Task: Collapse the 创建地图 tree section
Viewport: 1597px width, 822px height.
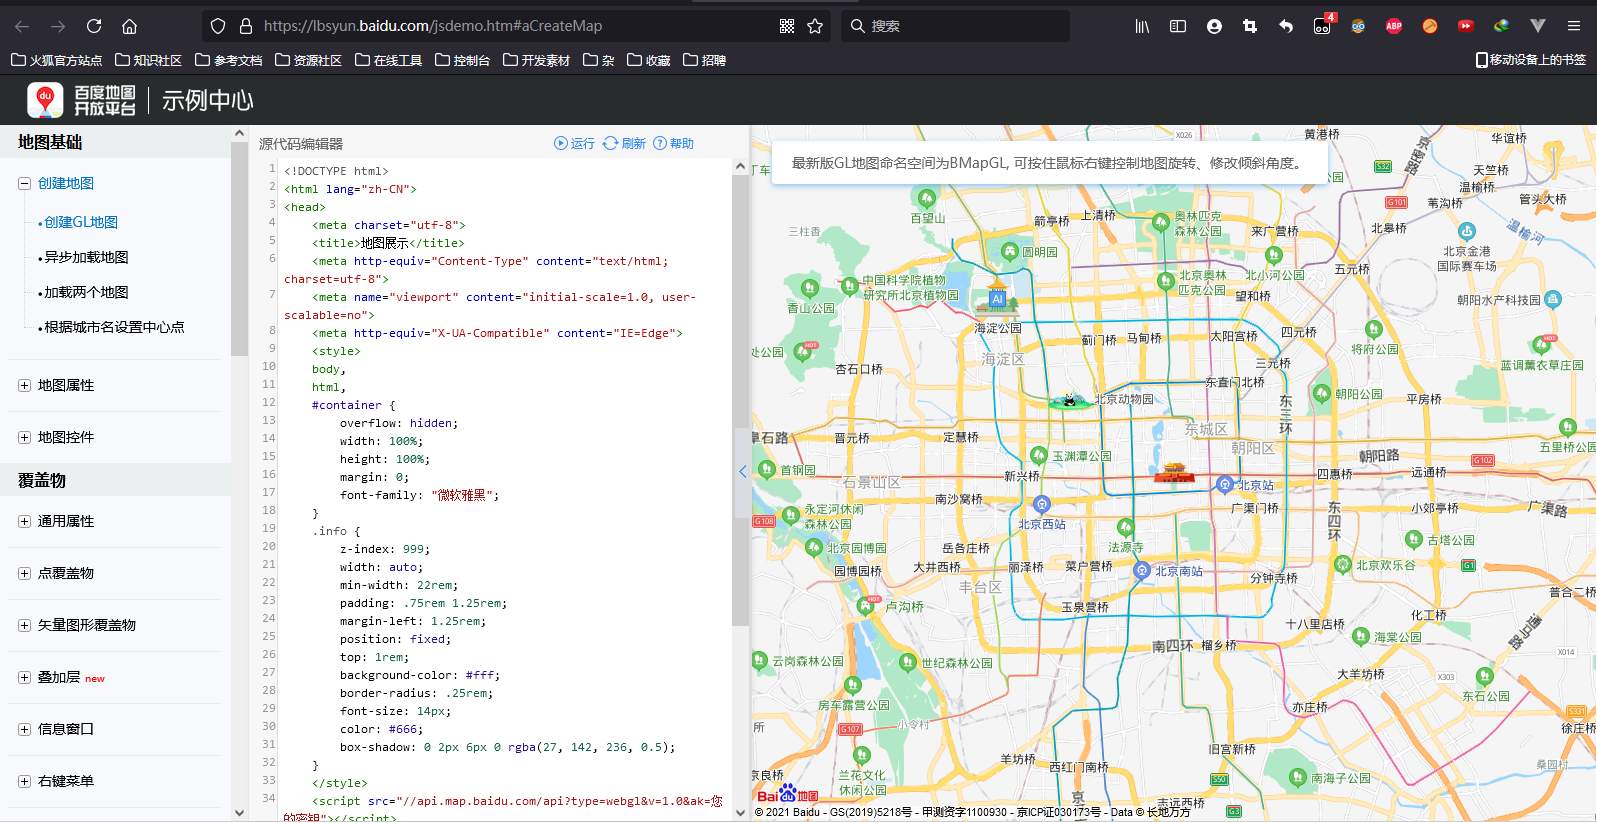Action: pyautogui.click(x=24, y=183)
